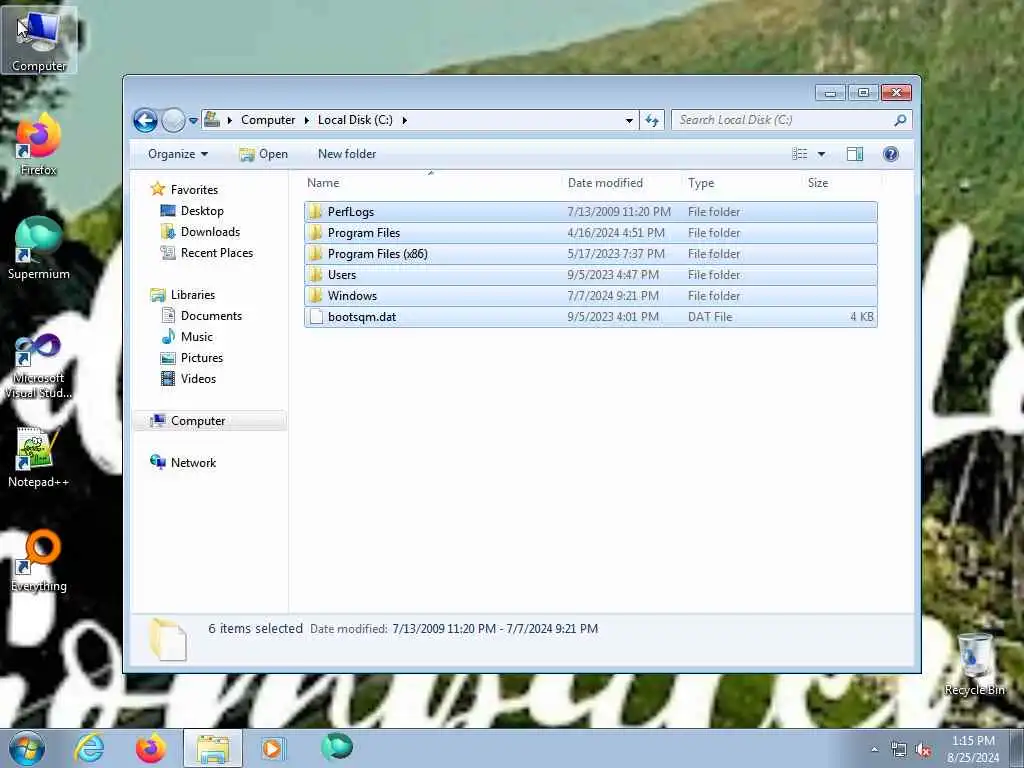The height and width of the screenshot is (768, 1024).
Task: Click the 4 KB size of bootsqm.dat
Action: pos(862,317)
